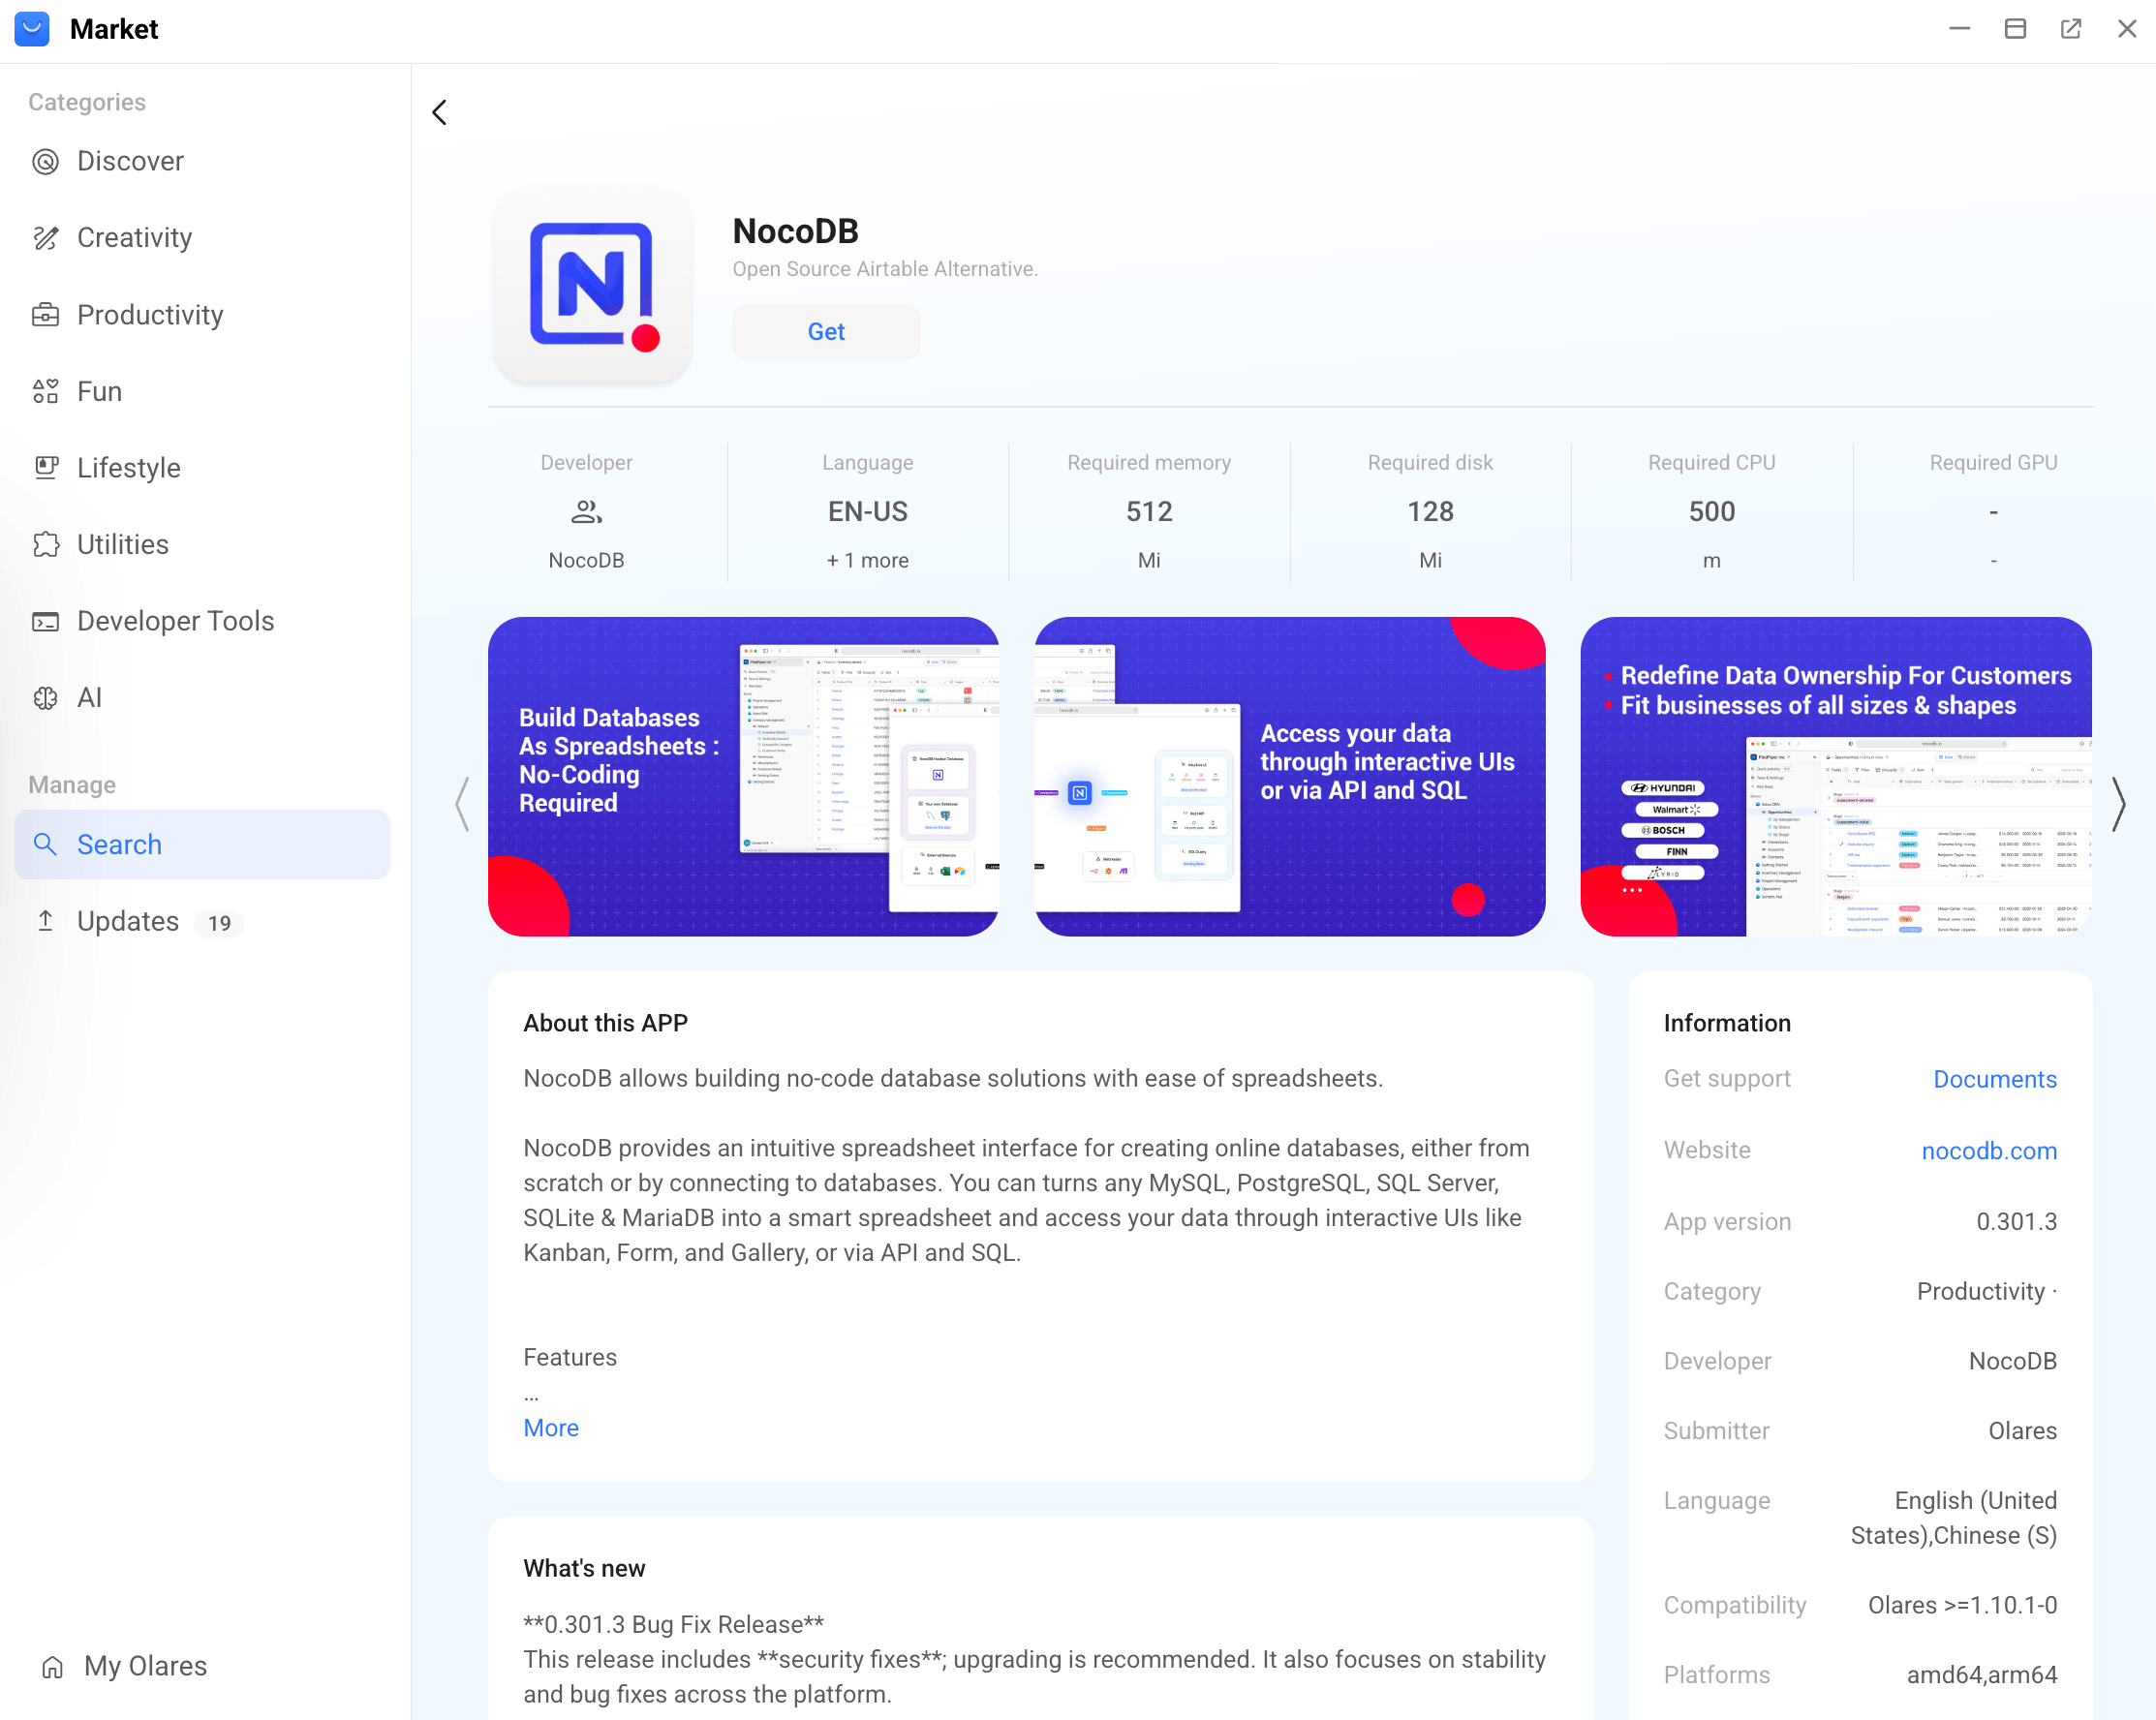This screenshot has height=1720, width=2156.
Task: Open the Redefine Data Ownership screenshot
Action: [1835, 776]
